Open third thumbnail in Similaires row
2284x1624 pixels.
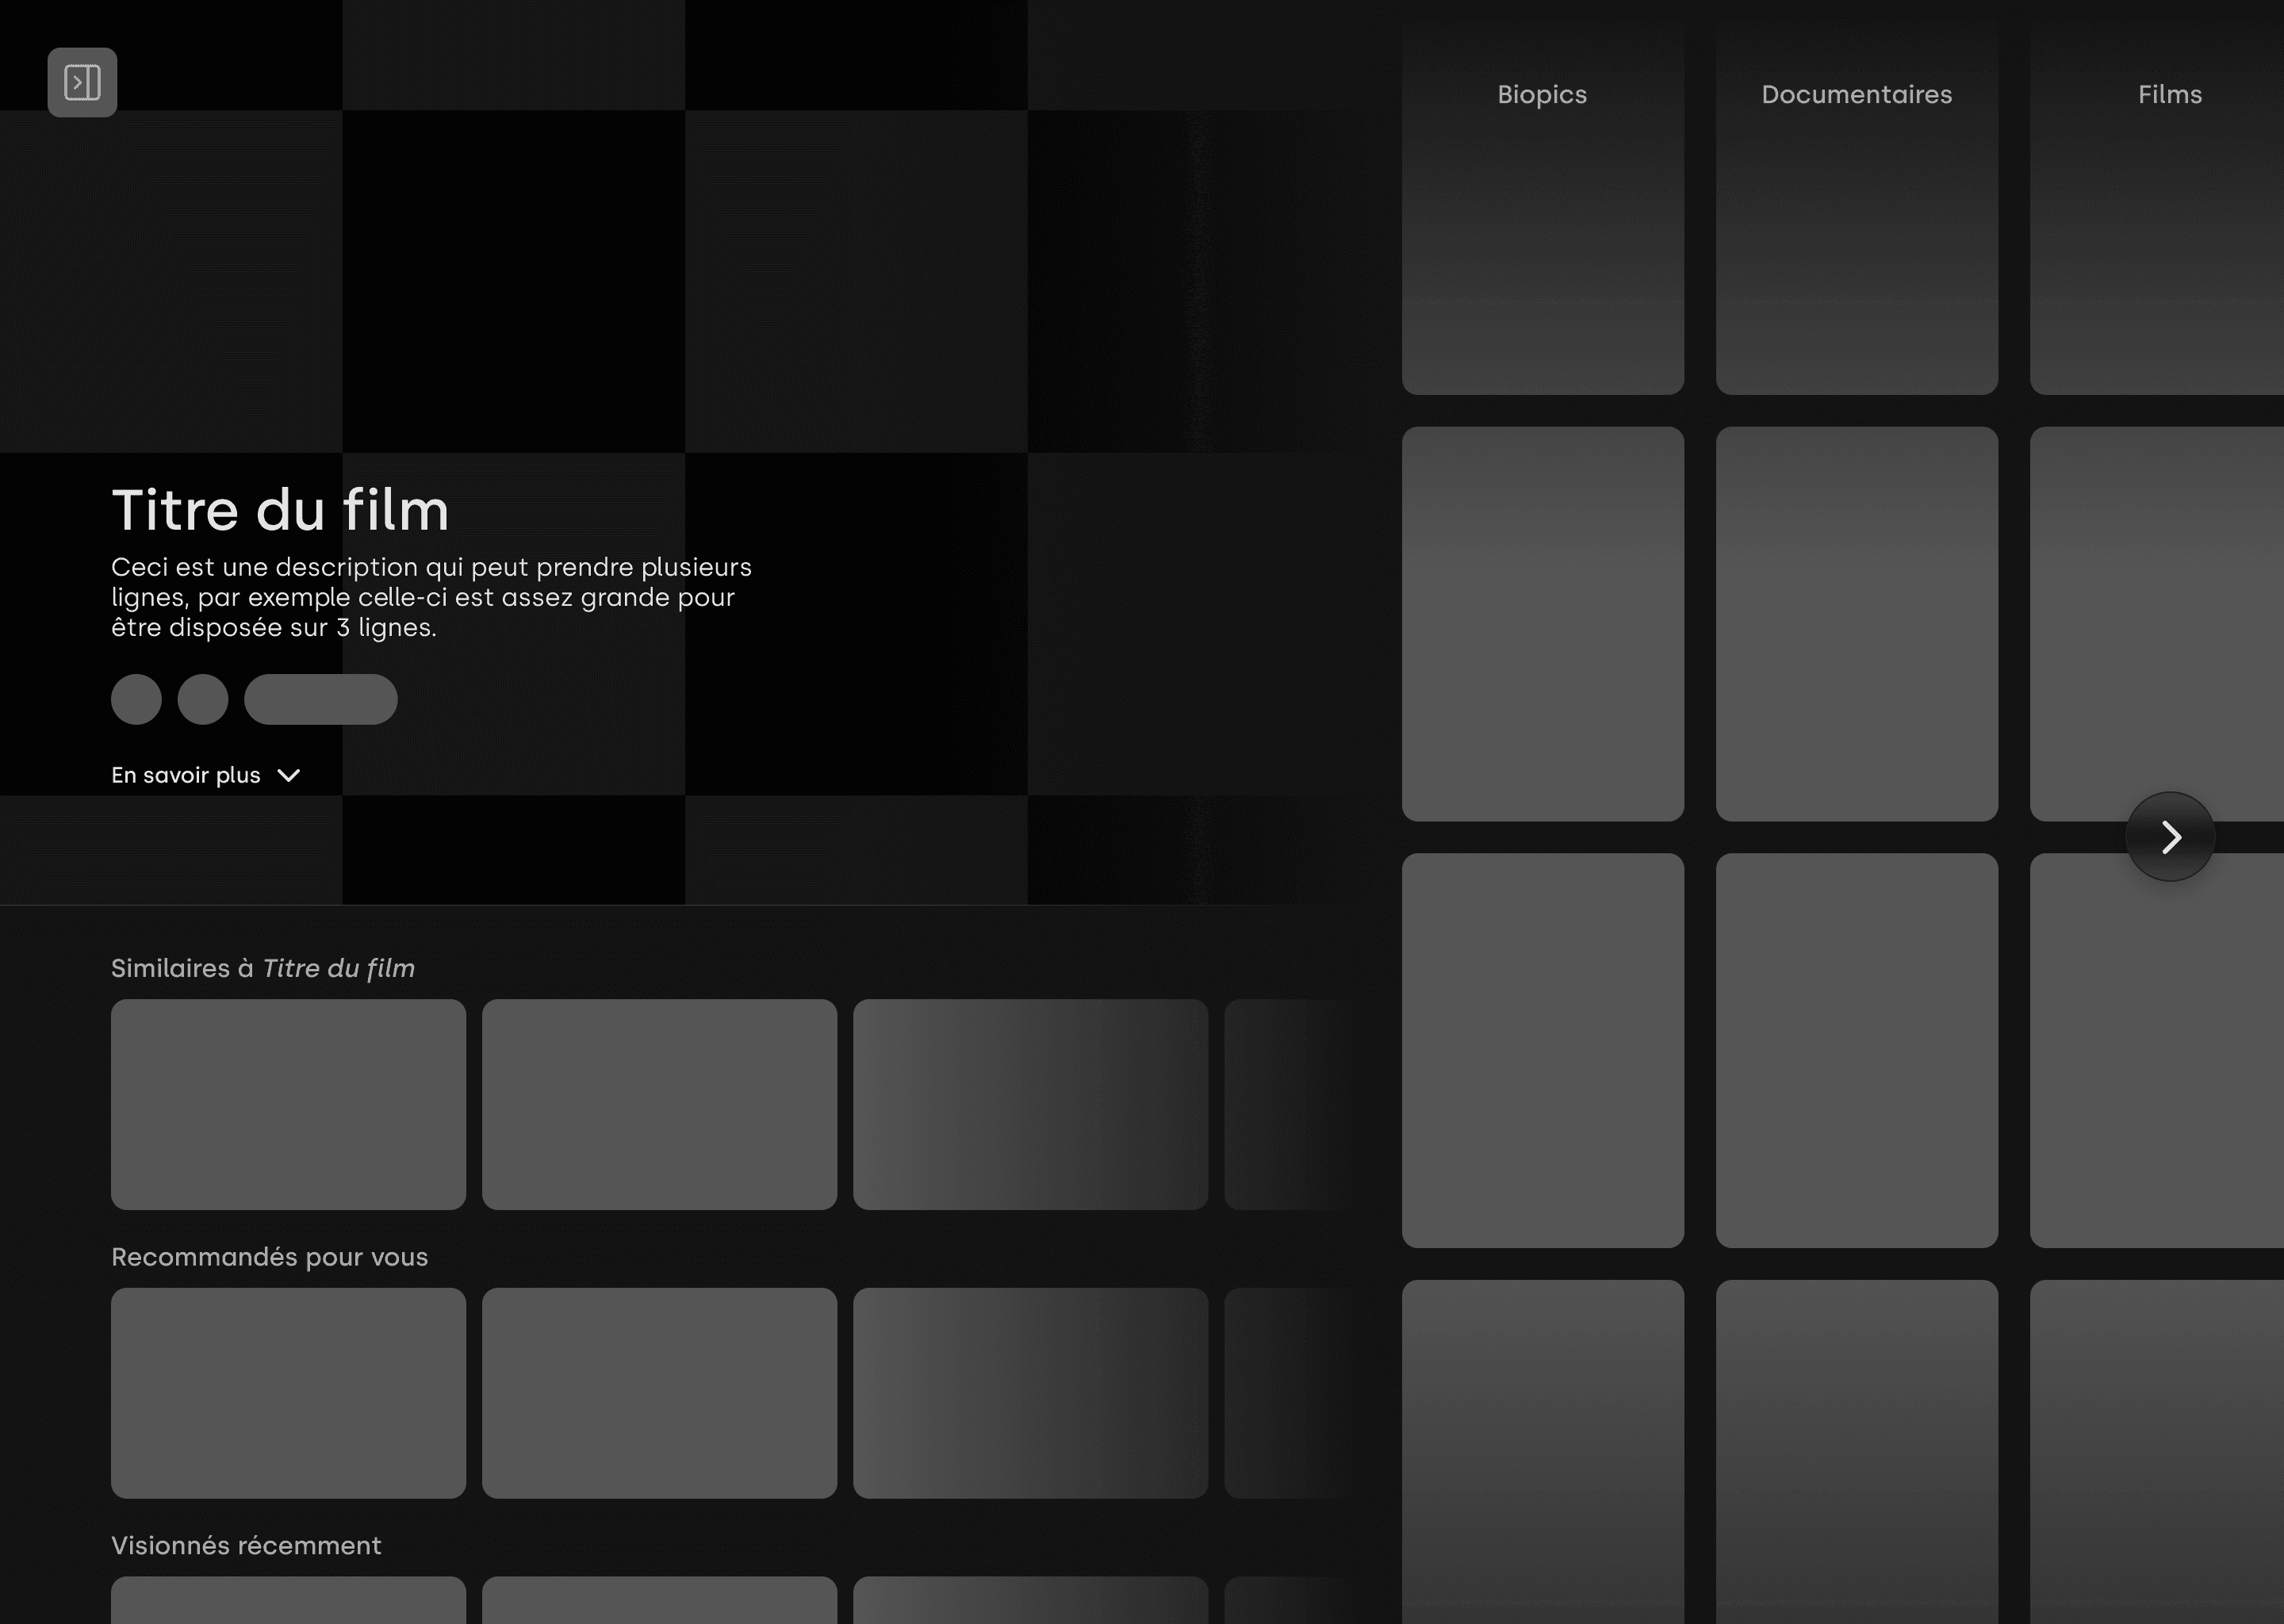pyautogui.click(x=1030, y=1104)
